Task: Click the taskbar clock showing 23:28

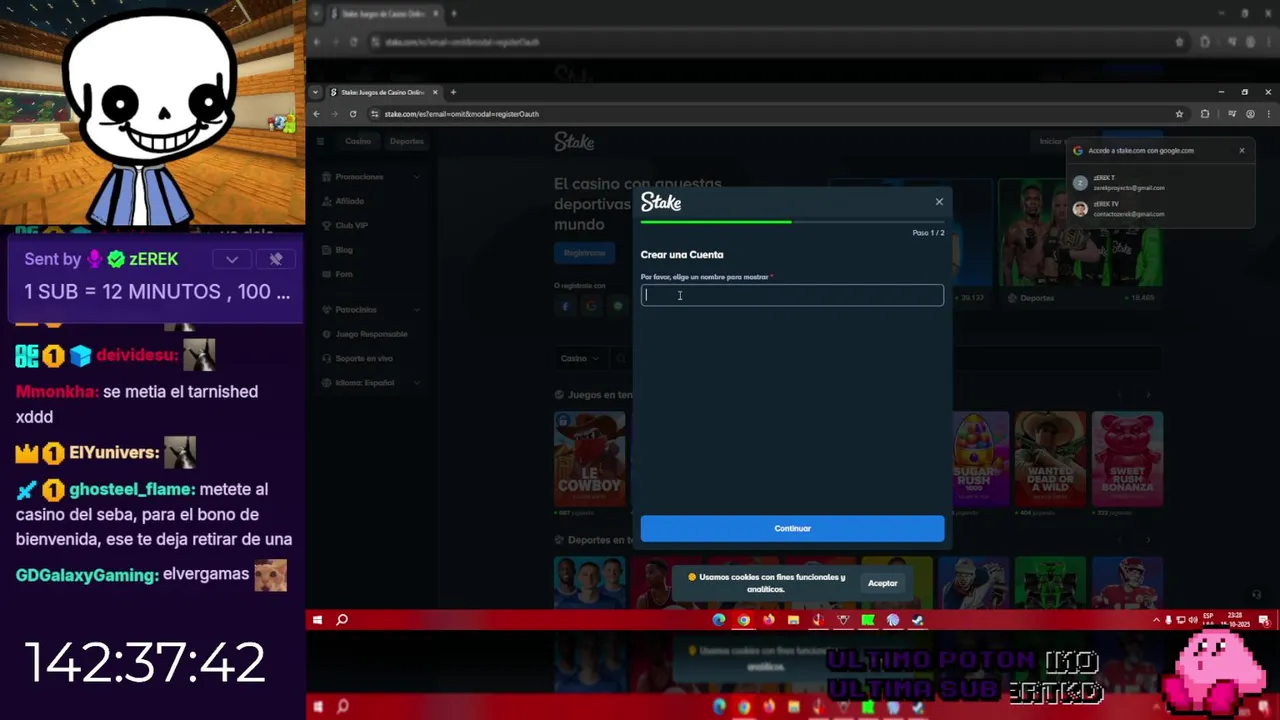Action: click(1235, 620)
